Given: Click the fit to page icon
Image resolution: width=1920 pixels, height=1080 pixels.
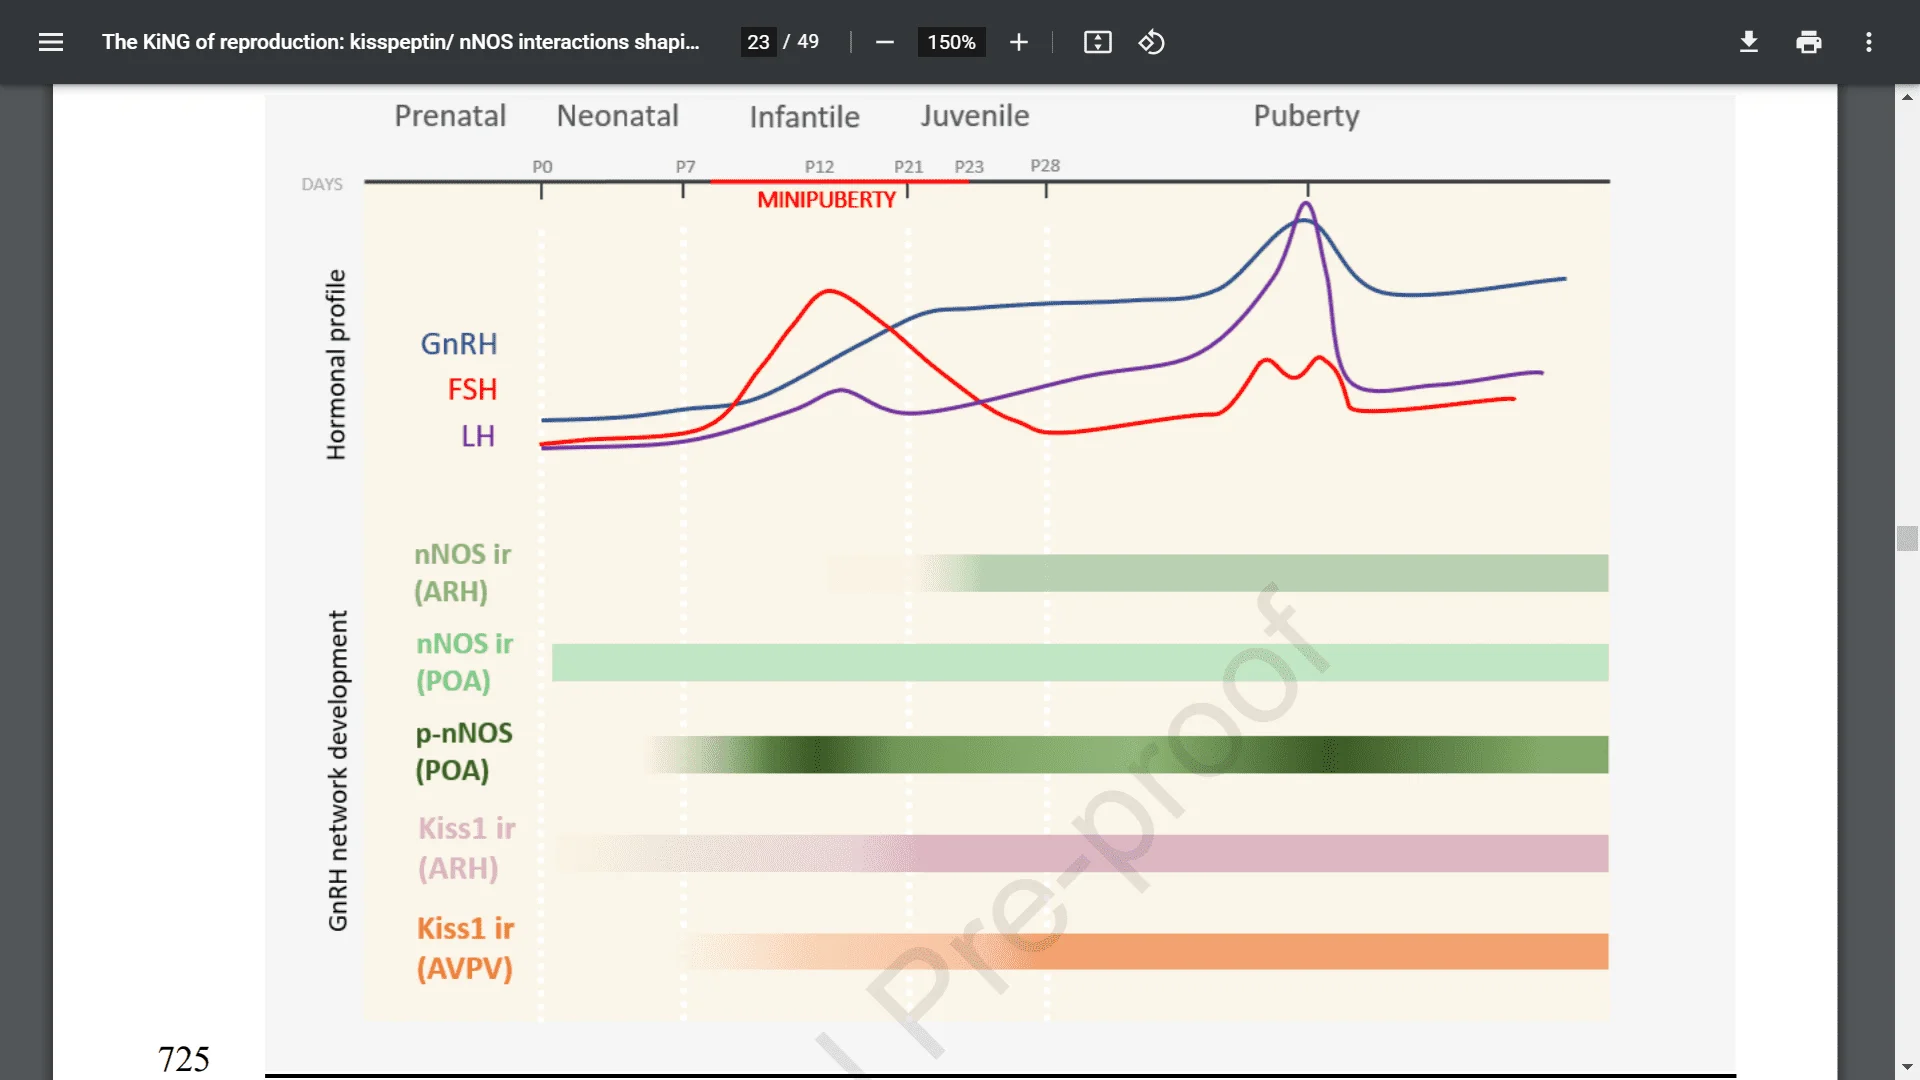Looking at the screenshot, I should tap(1097, 42).
